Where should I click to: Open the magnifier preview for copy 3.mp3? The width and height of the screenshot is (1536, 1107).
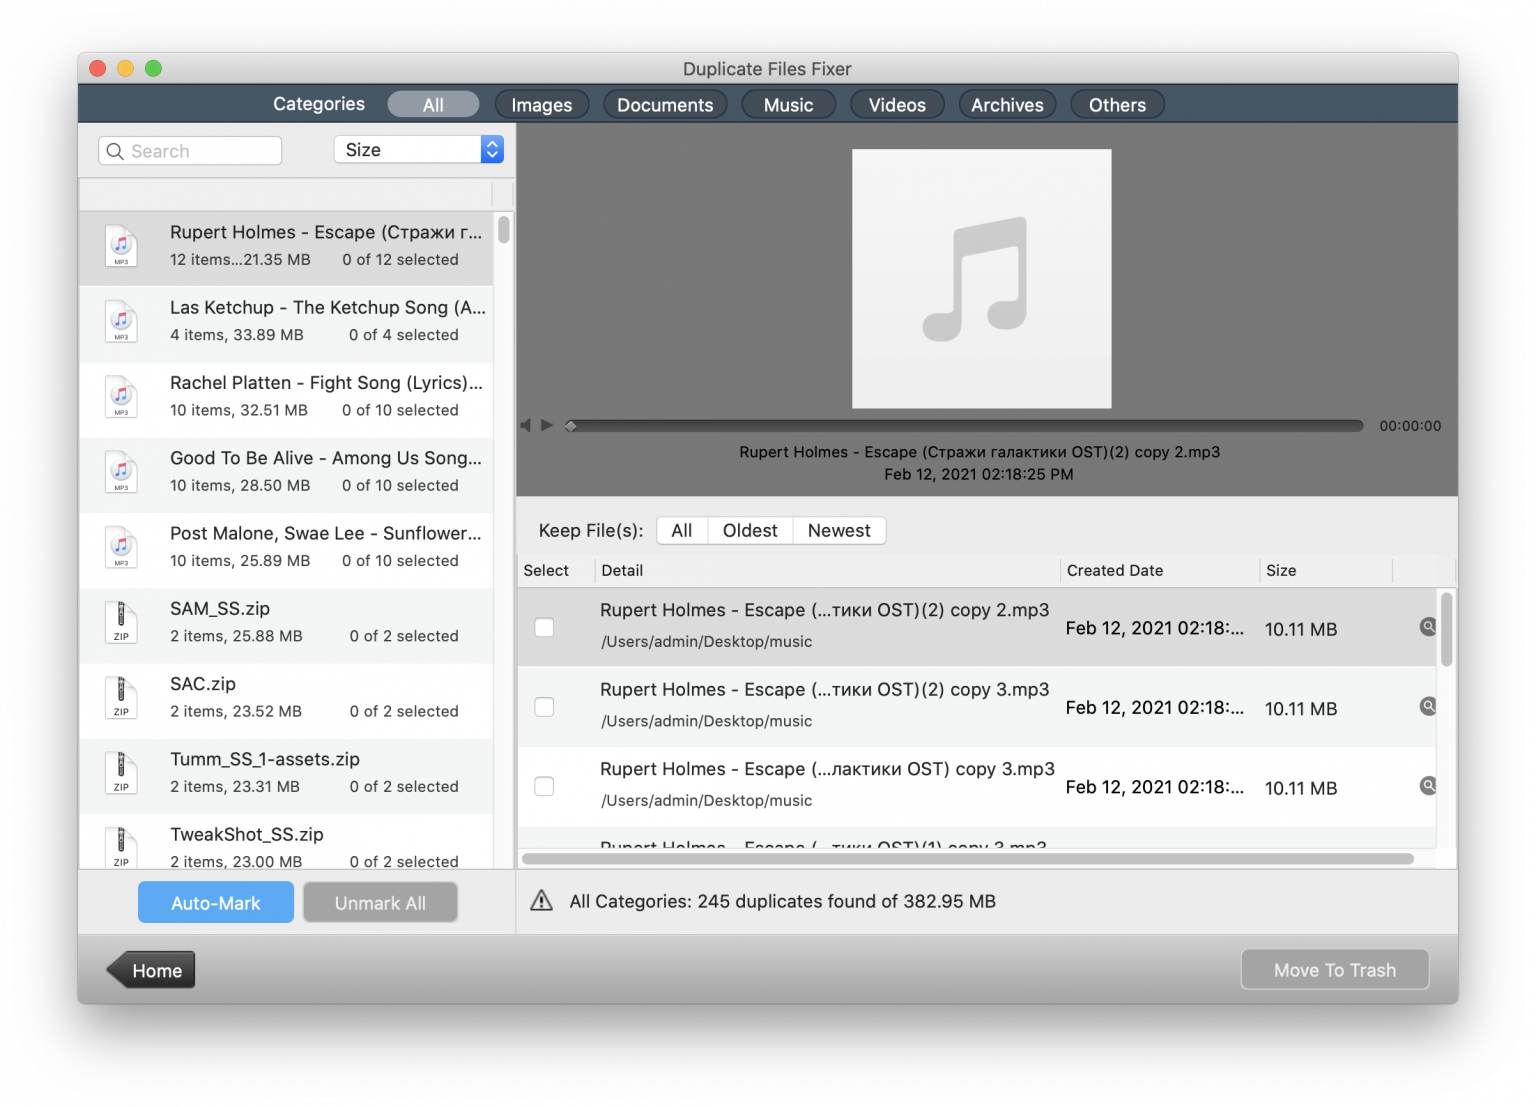click(1427, 706)
